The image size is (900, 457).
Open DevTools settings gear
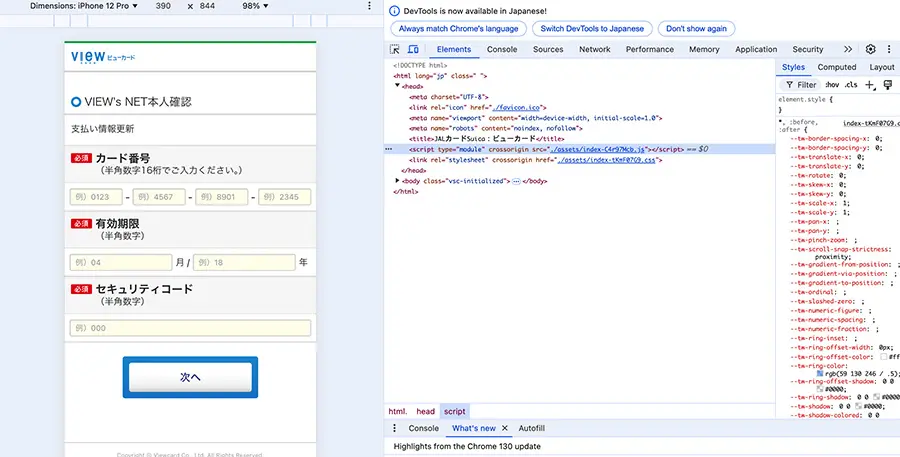pyautogui.click(x=871, y=49)
